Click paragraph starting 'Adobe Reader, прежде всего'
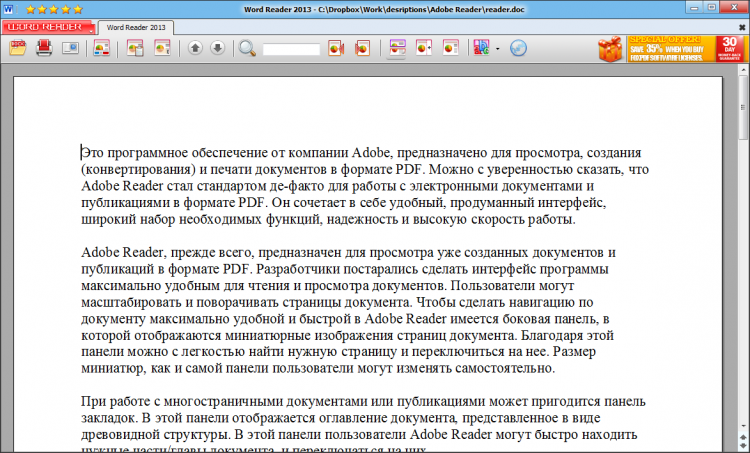The height and width of the screenshot is (453, 750). (x=348, y=310)
